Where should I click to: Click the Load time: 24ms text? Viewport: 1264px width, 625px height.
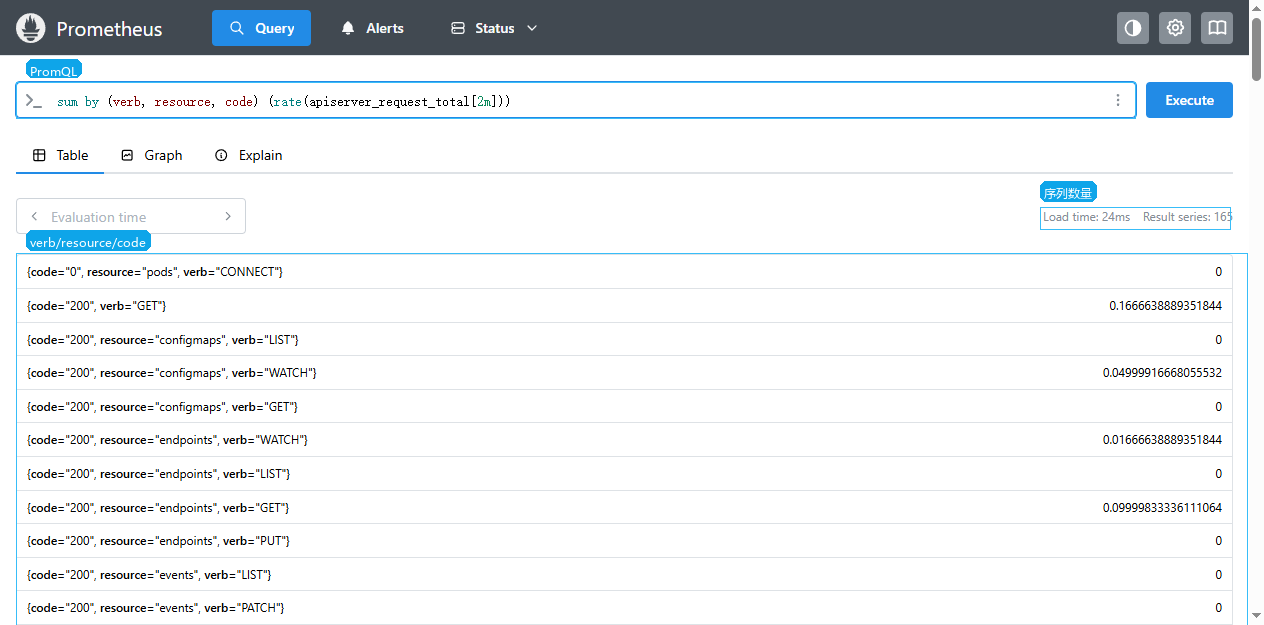tap(1086, 216)
